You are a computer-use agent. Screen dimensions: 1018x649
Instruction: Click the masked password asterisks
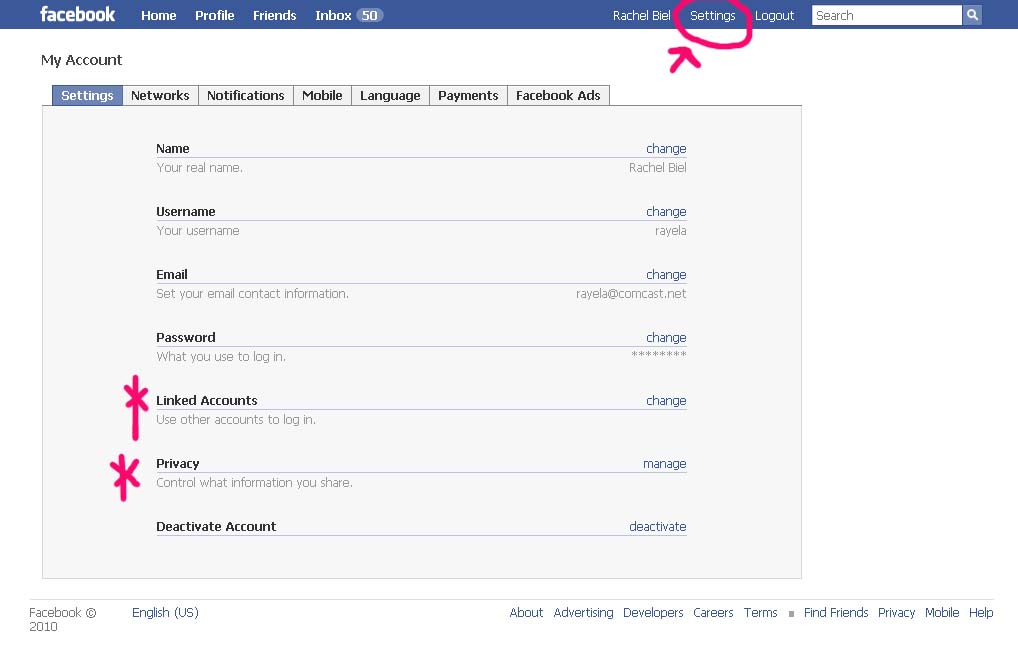click(x=659, y=354)
